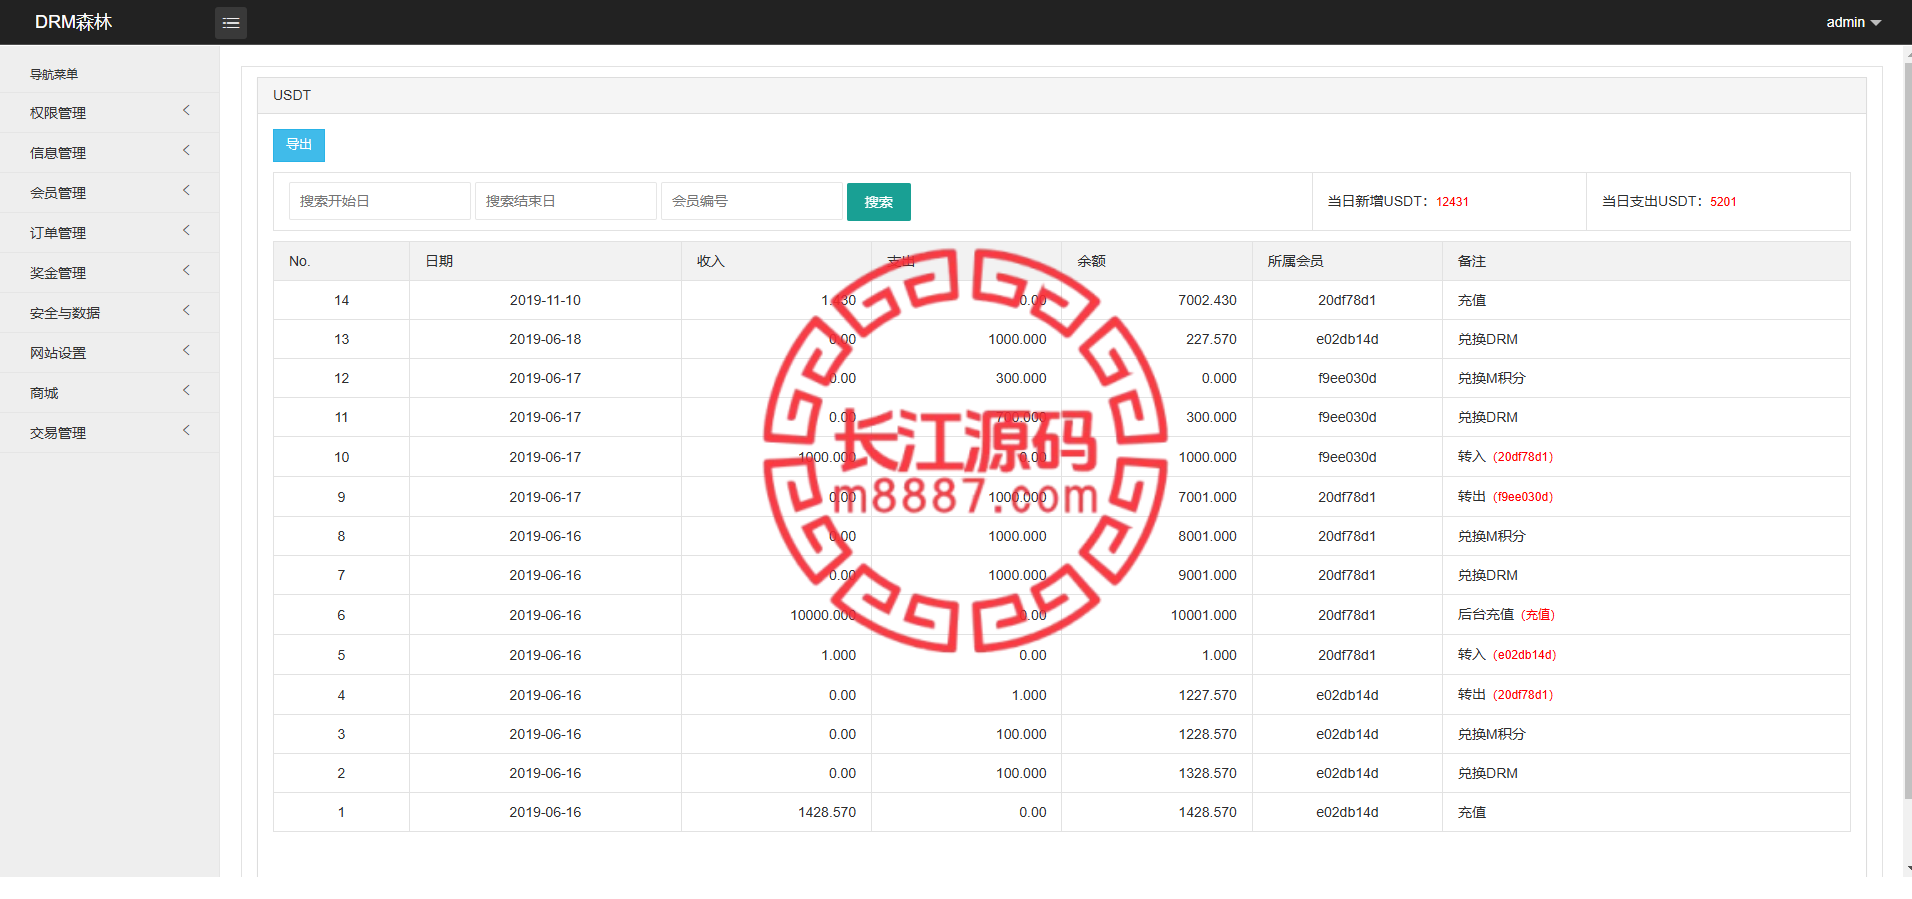1912x899 pixels.
Task: Click 当日支出USDT value 5201
Action: tap(1723, 202)
